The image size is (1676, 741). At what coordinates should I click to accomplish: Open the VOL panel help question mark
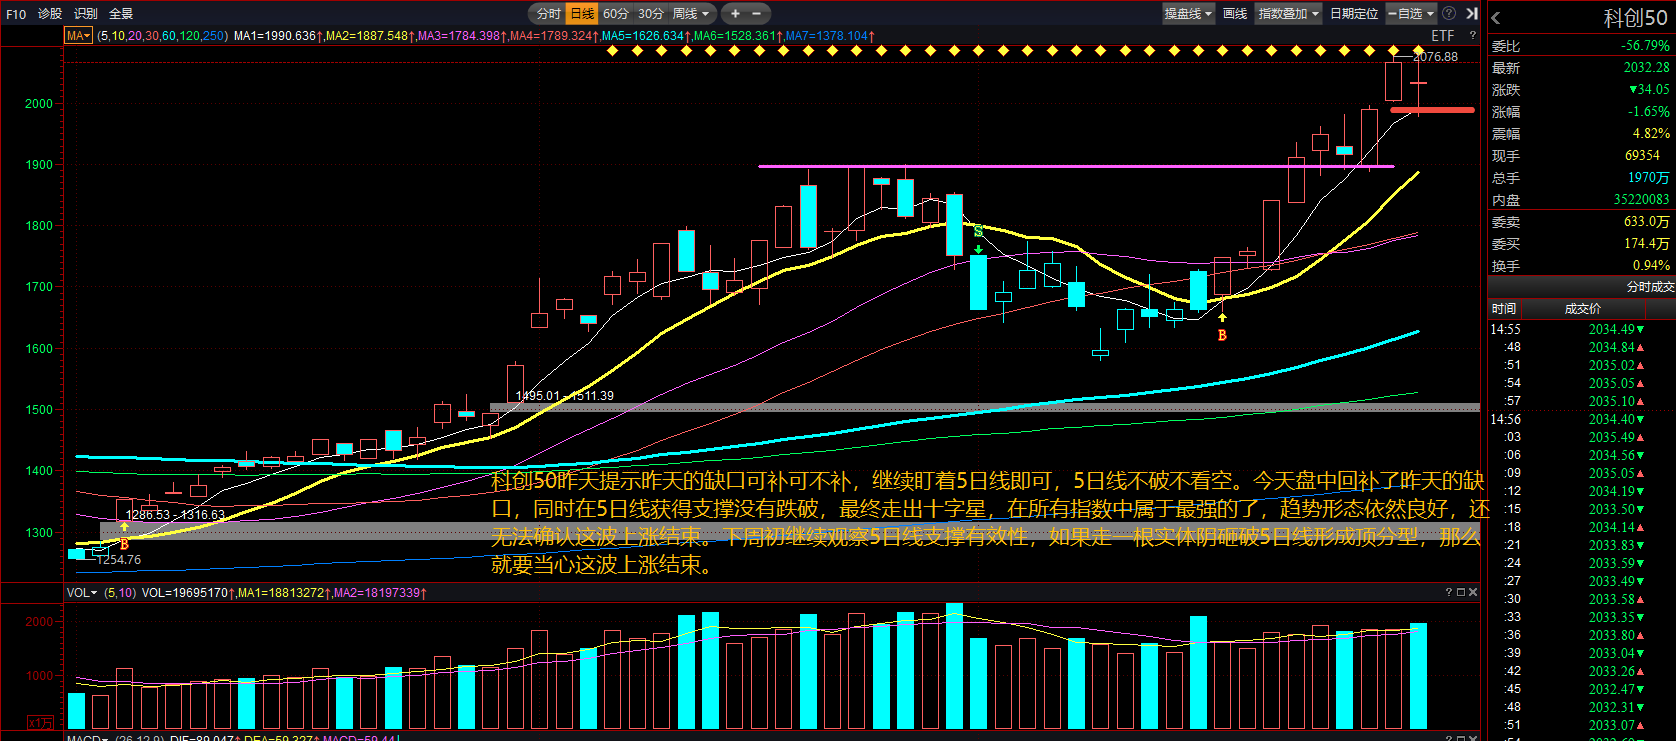pos(1448,593)
